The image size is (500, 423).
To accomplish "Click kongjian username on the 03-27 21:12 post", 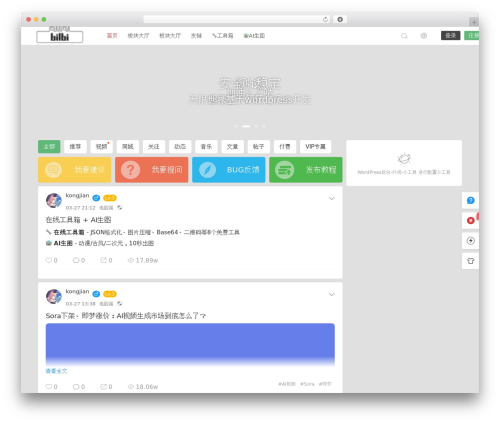I will click(77, 195).
